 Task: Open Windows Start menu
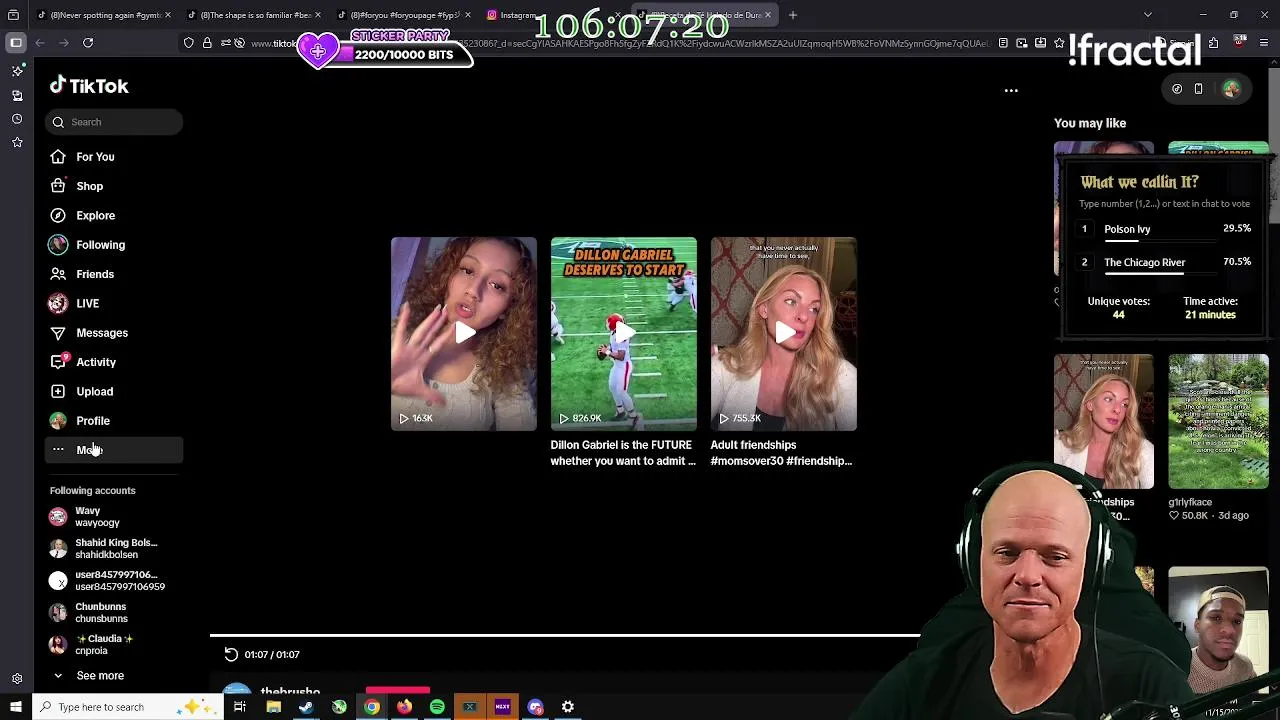point(15,707)
